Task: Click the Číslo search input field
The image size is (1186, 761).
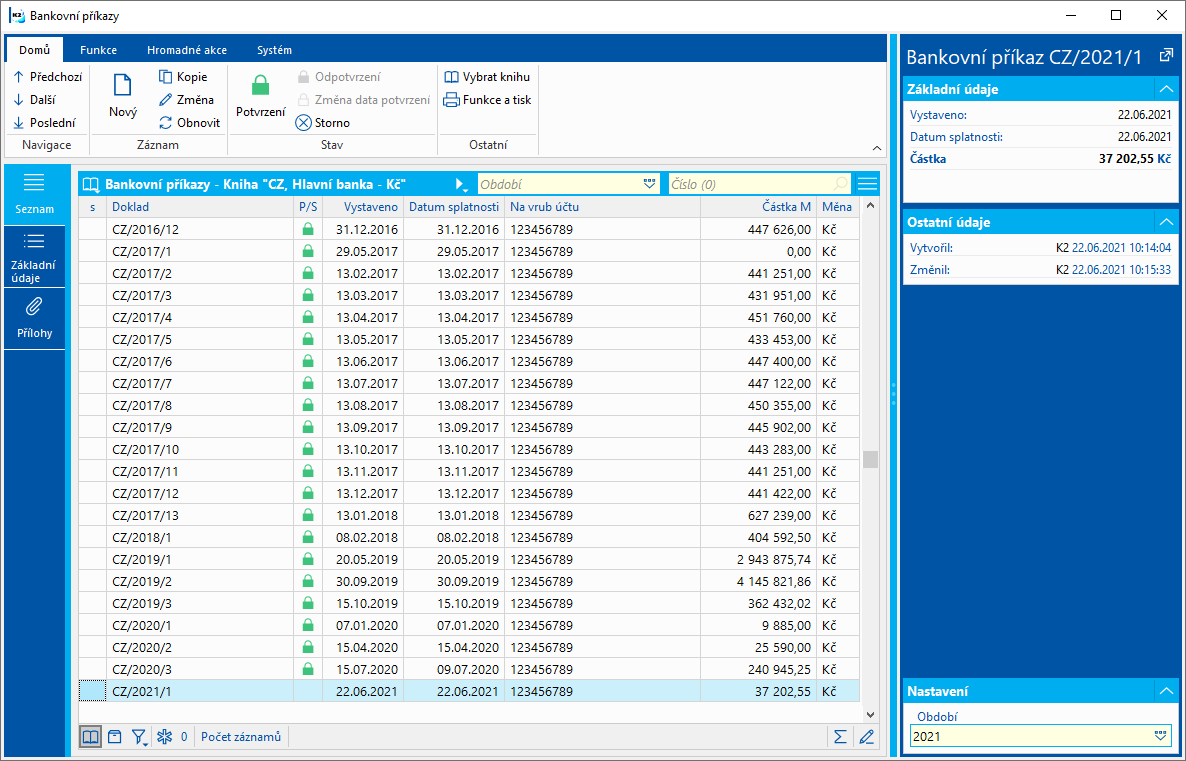Action: pos(750,184)
